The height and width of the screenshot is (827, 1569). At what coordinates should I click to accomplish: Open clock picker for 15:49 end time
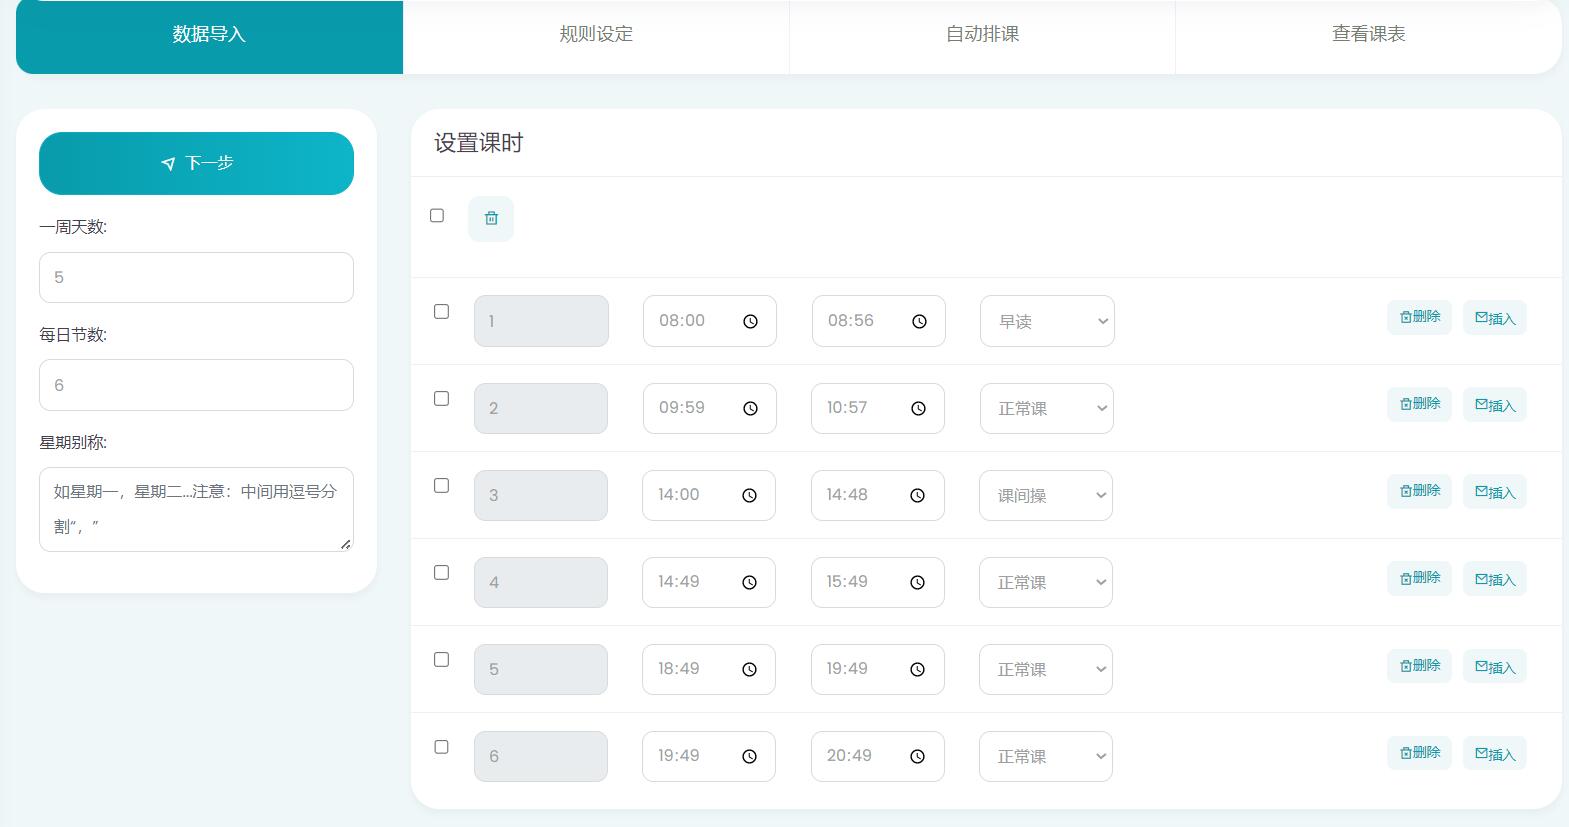pos(917,582)
